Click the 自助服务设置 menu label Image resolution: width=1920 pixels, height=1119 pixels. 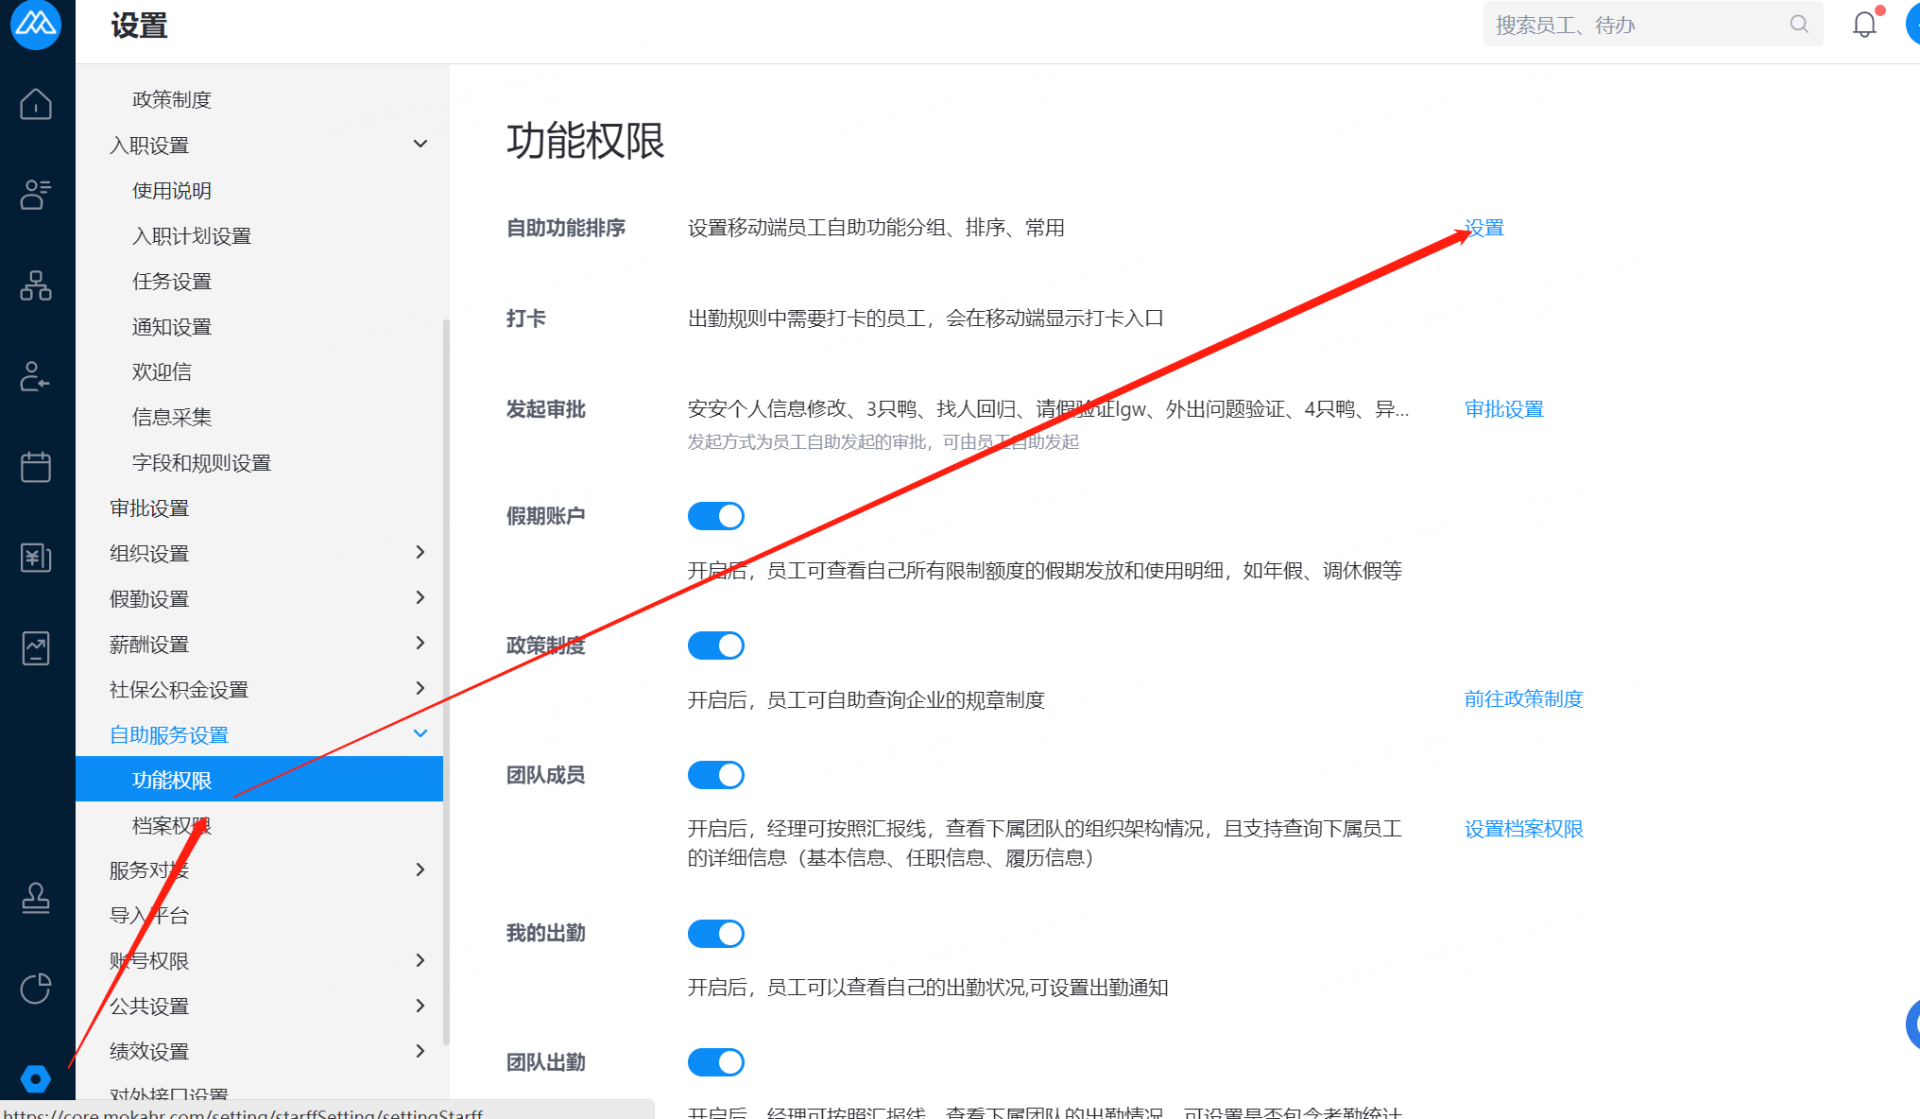[169, 735]
